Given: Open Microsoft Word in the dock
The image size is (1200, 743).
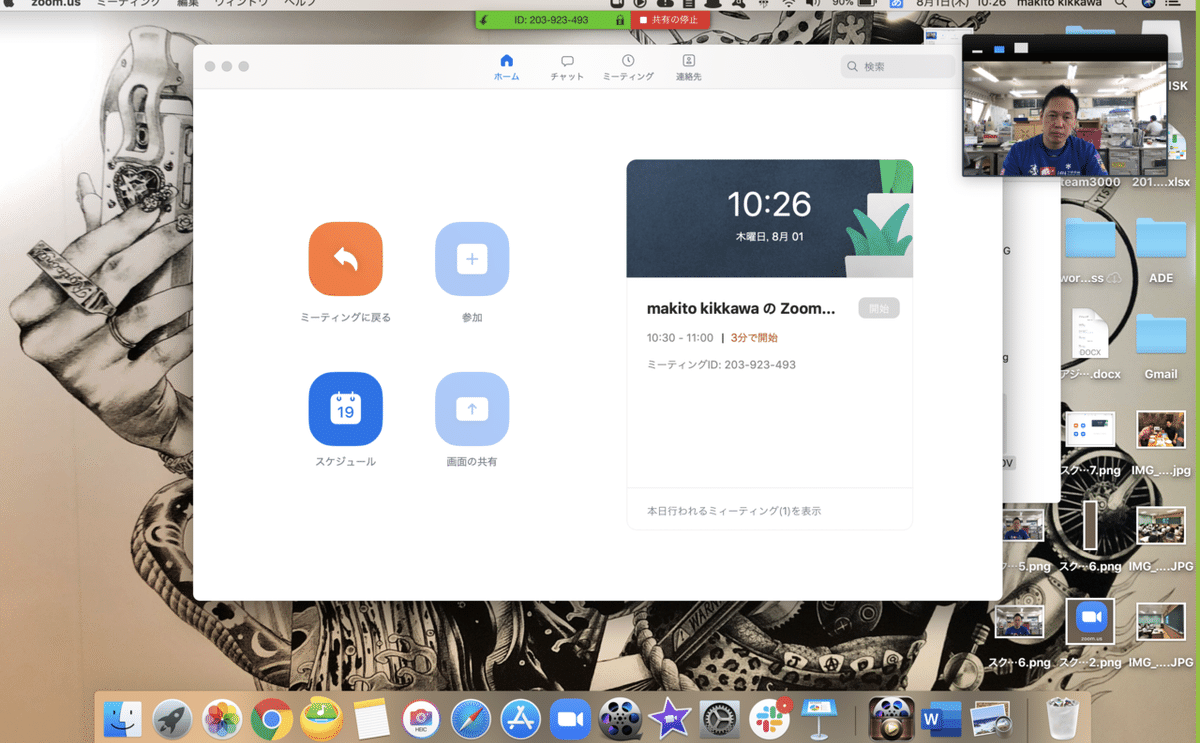Looking at the screenshot, I should coord(940,718).
